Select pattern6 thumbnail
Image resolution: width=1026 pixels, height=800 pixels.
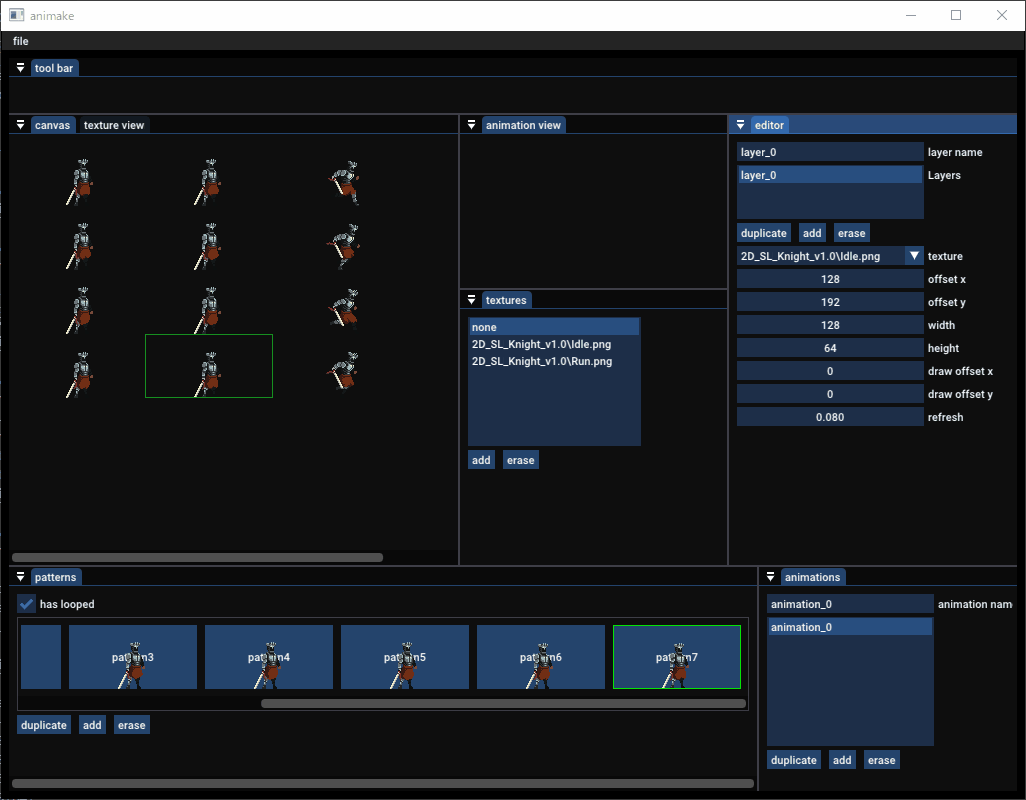click(541, 657)
